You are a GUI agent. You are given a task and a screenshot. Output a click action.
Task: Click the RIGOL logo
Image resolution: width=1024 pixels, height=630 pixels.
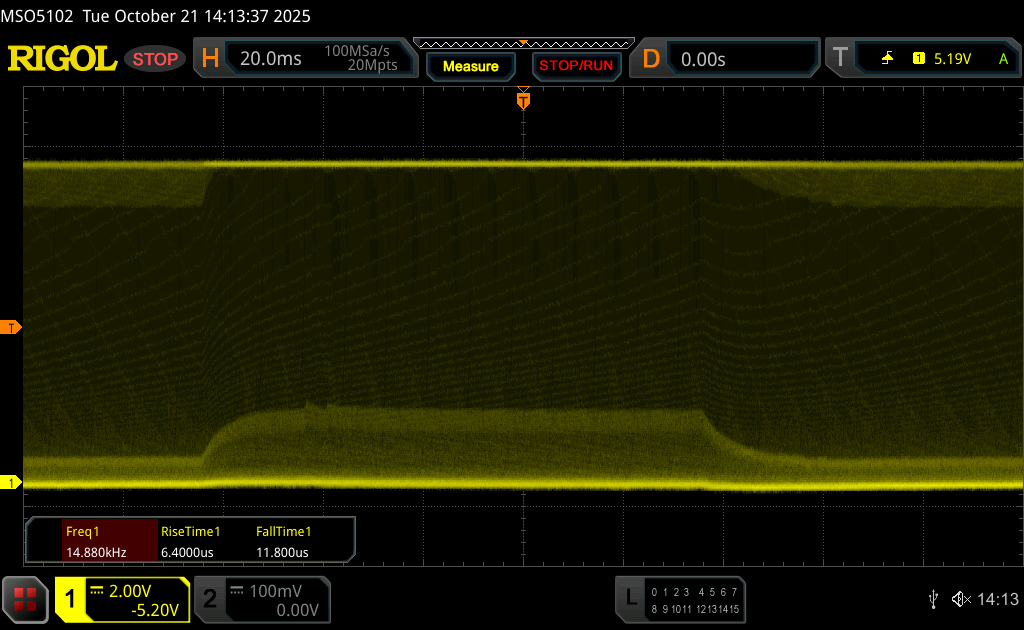tap(62, 59)
